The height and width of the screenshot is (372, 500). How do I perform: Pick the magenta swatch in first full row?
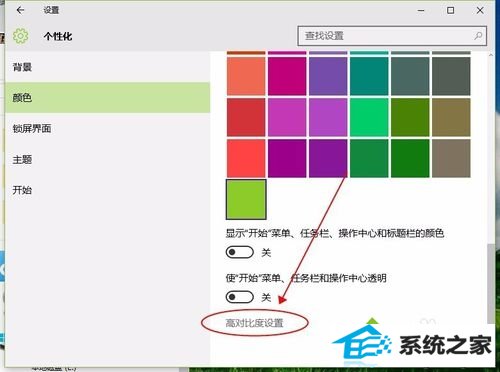(x=287, y=76)
